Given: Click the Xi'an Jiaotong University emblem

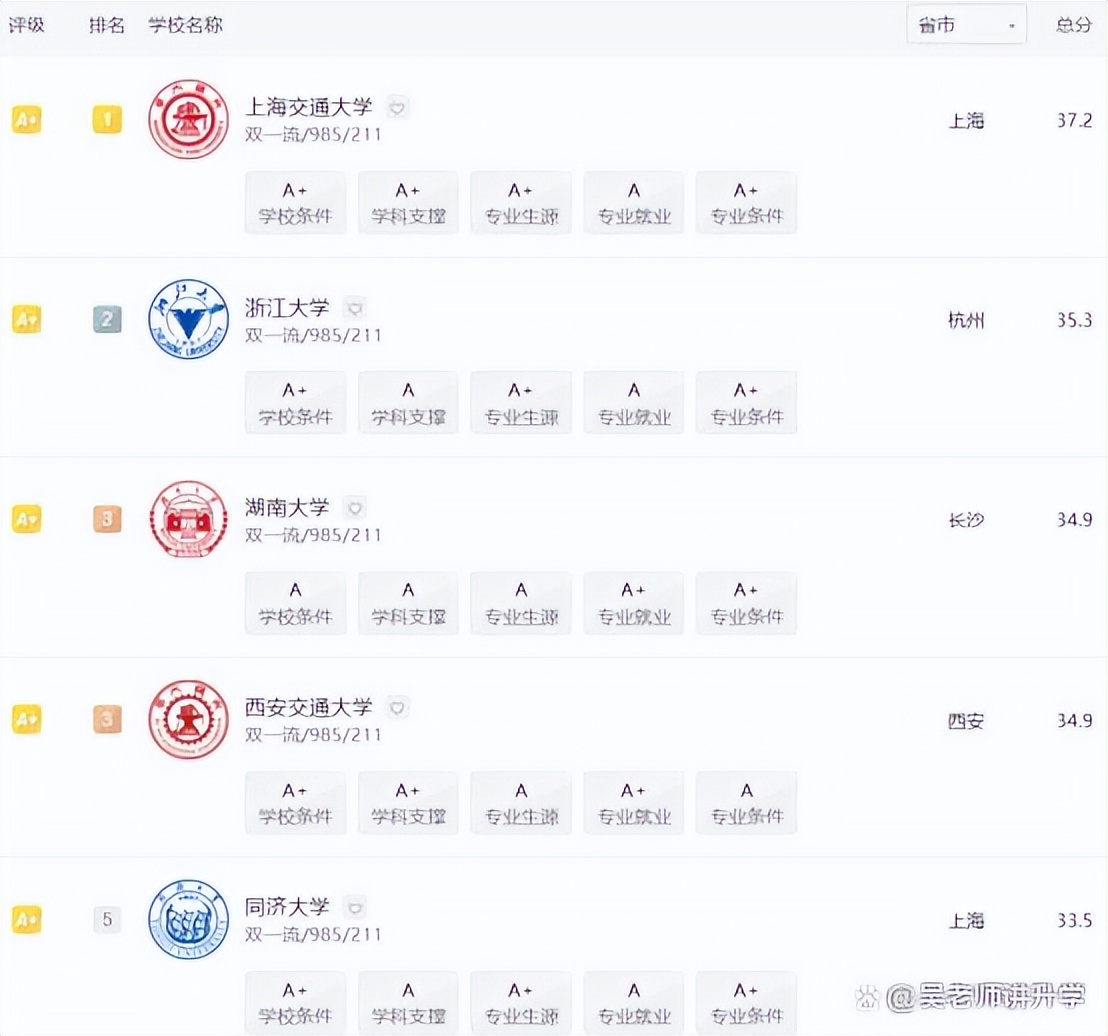Looking at the screenshot, I should pyautogui.click(x=187, y=720).
